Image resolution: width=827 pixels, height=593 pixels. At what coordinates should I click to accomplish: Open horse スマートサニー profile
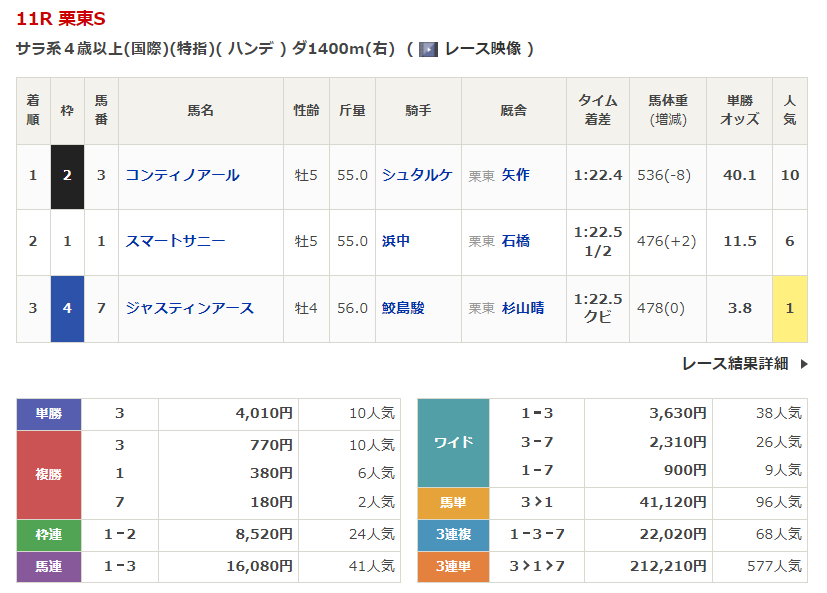pyautogui.click(x=175, y=241)
